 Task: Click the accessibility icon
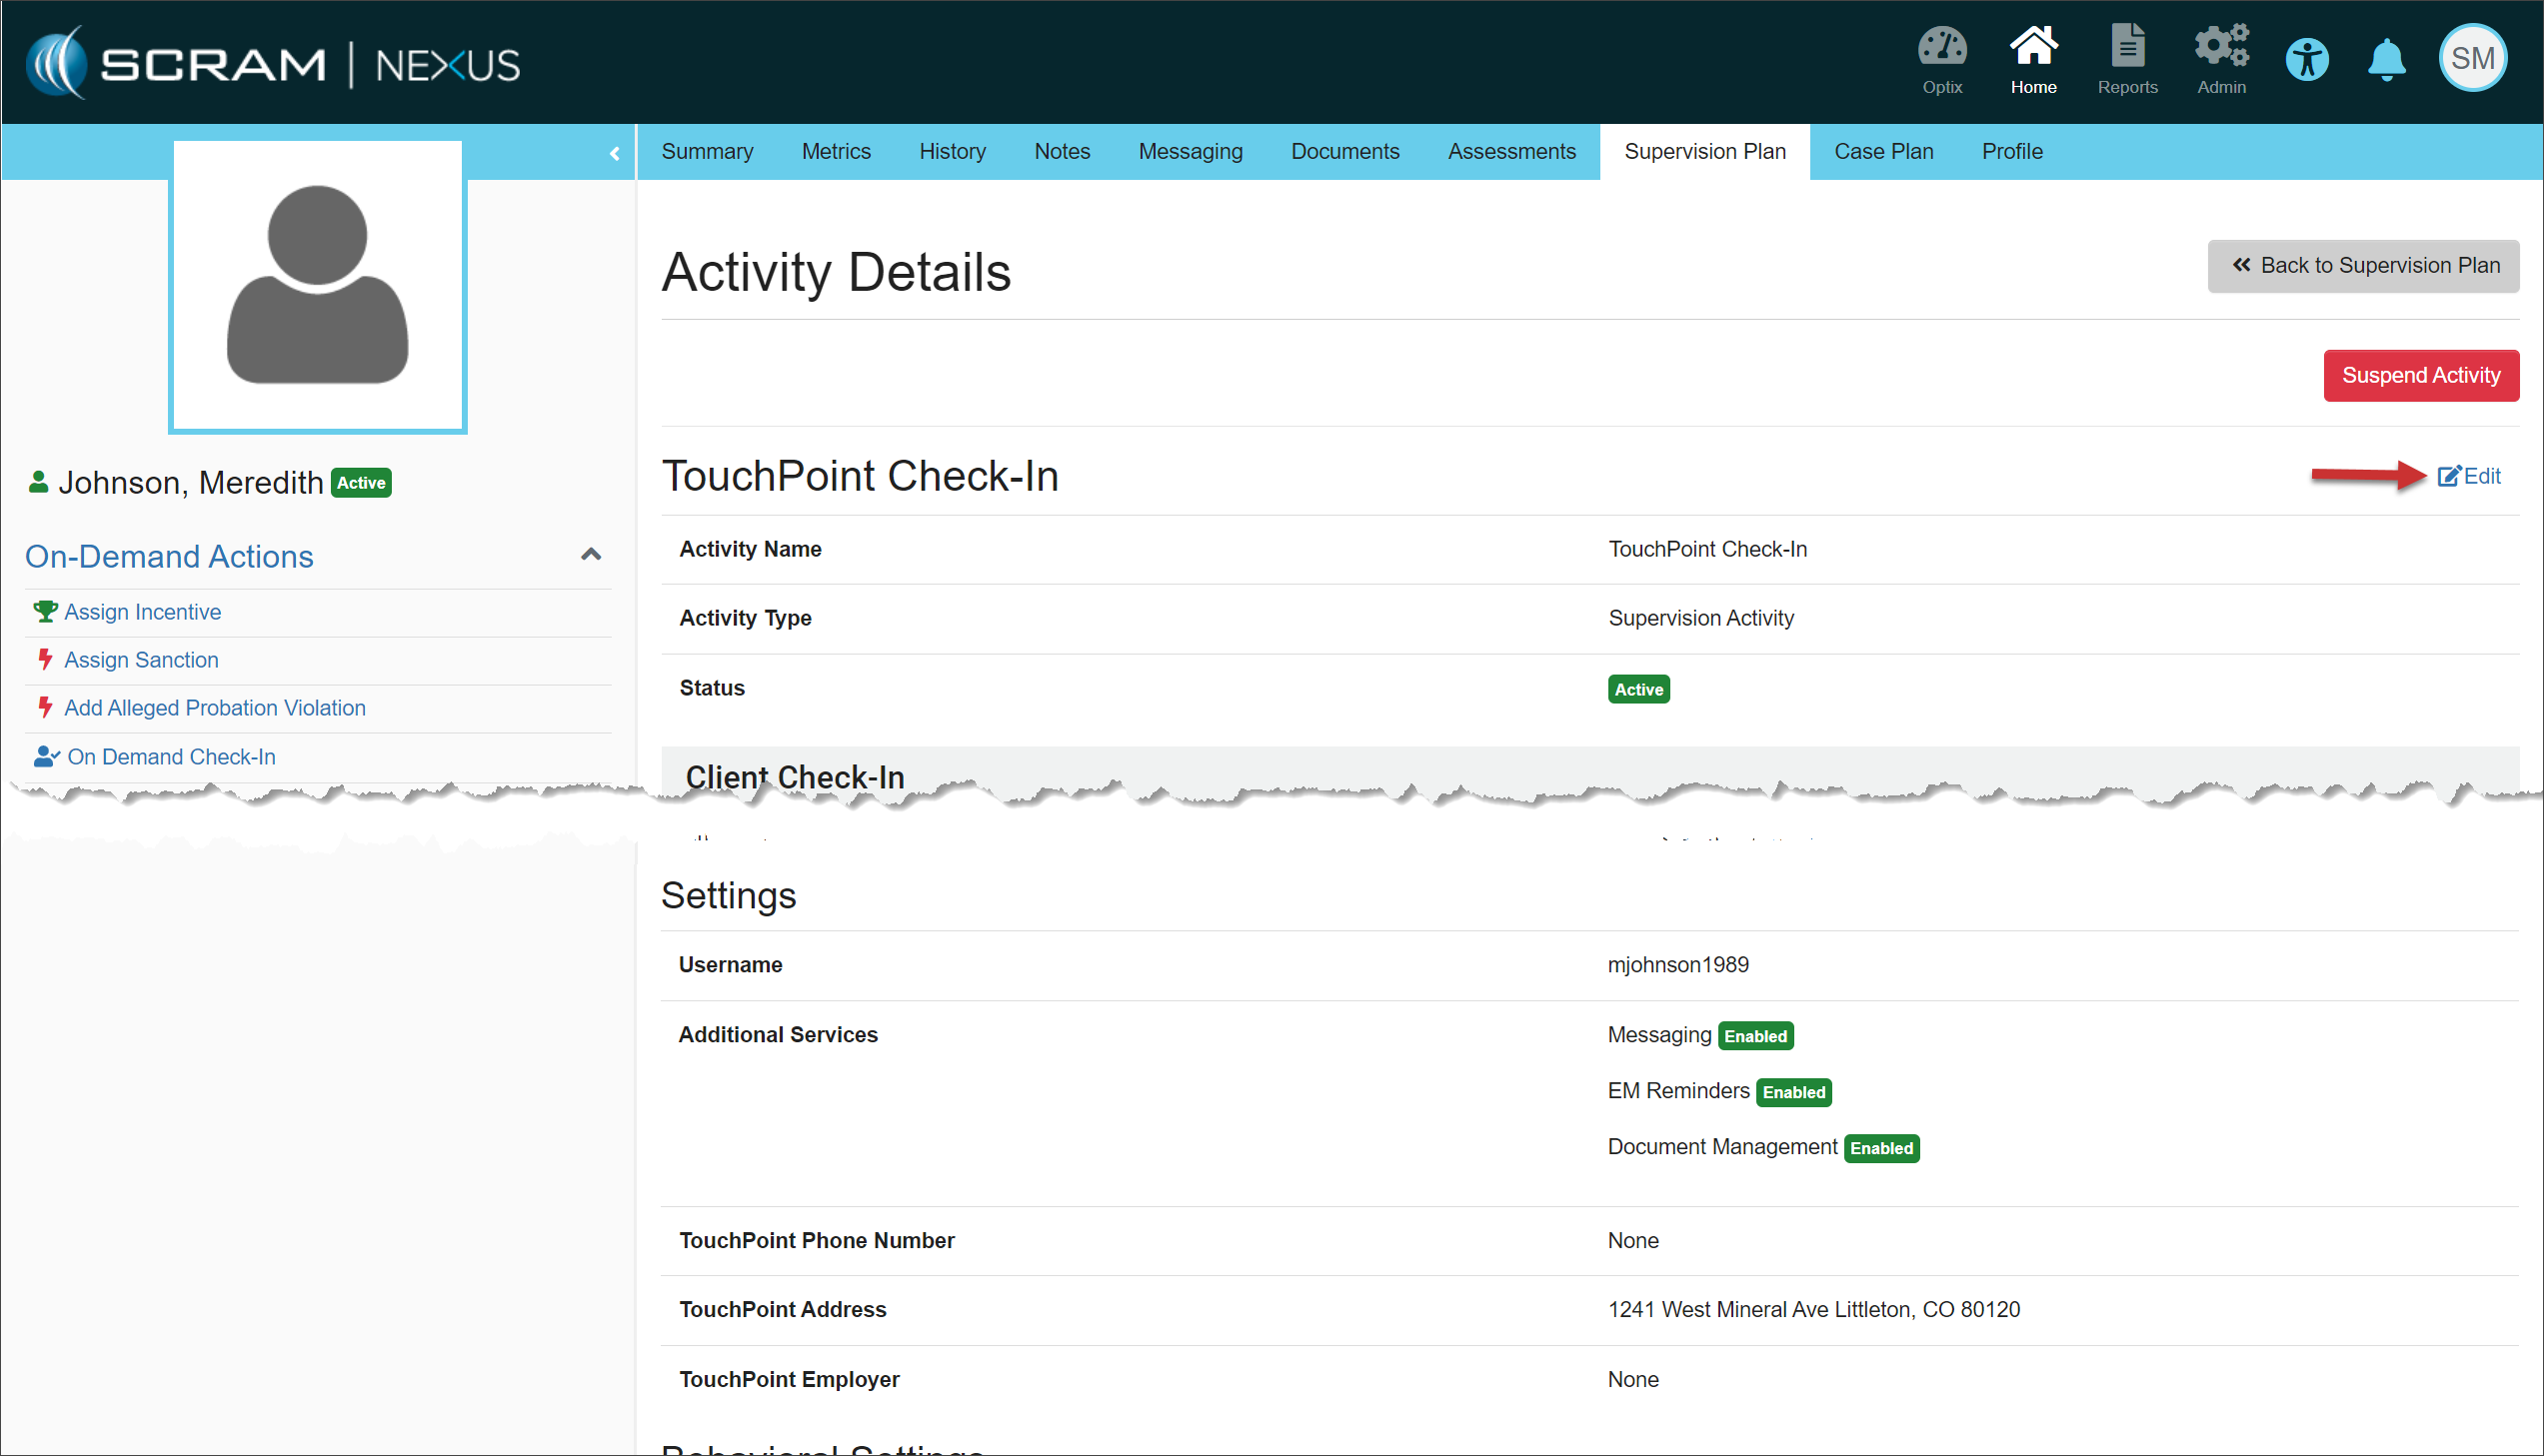[2306, 60]
